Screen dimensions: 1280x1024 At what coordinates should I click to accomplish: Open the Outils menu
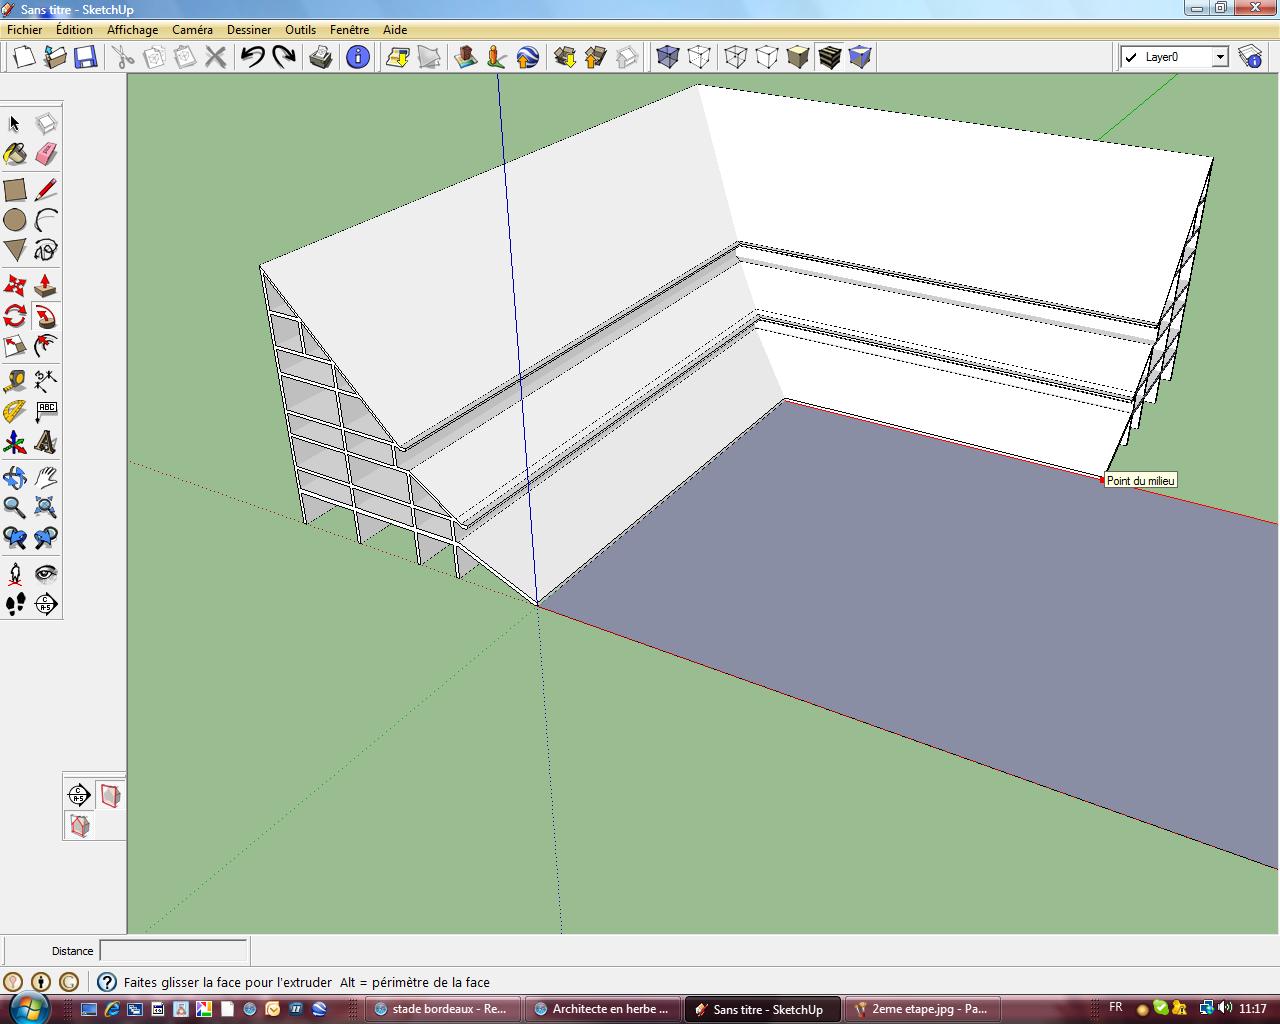[x=300, y=30]
